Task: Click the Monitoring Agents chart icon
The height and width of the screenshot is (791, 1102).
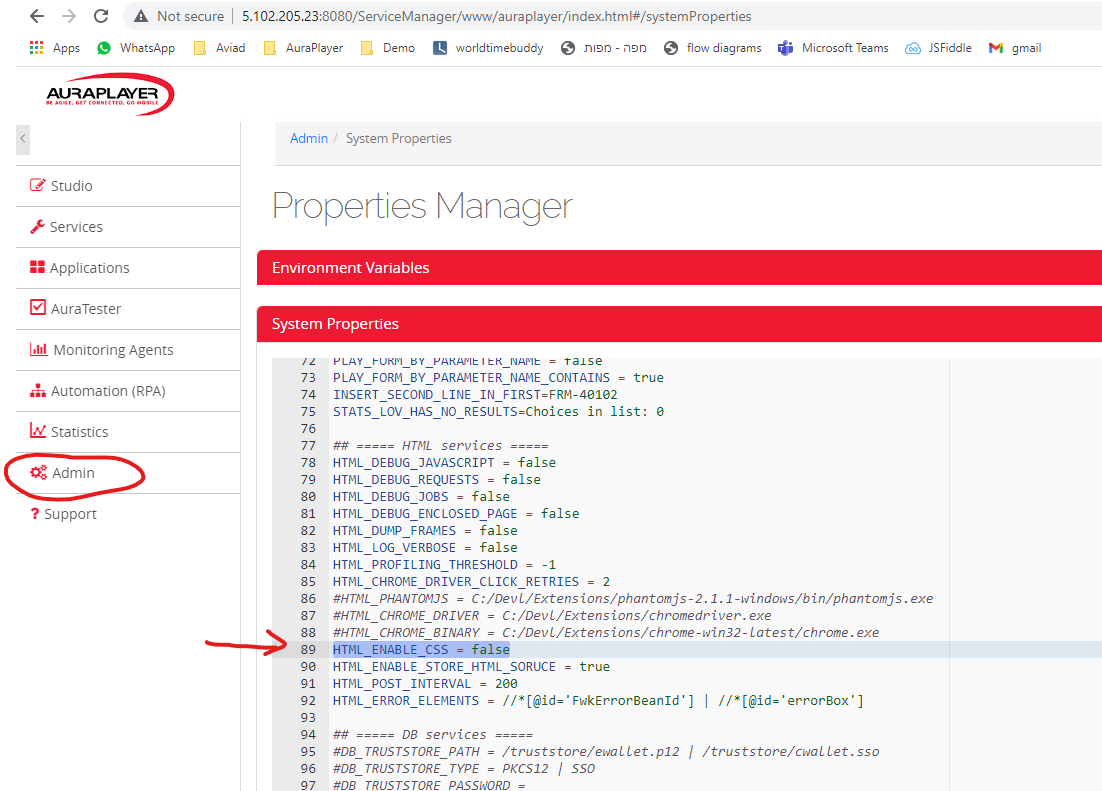Action: pyautogui.click(x=39, y=349)
